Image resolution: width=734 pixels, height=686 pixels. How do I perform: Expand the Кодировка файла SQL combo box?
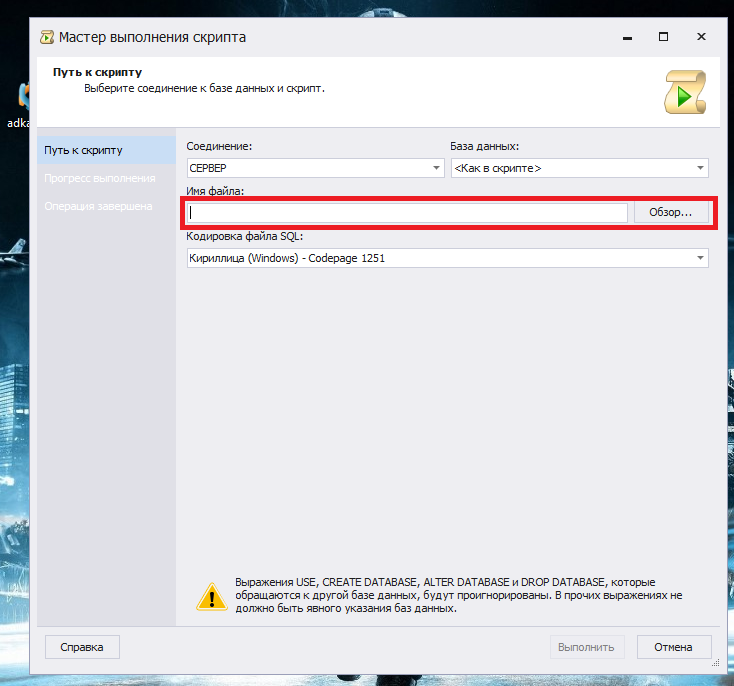pyautogui.click(x=448, y=258)
